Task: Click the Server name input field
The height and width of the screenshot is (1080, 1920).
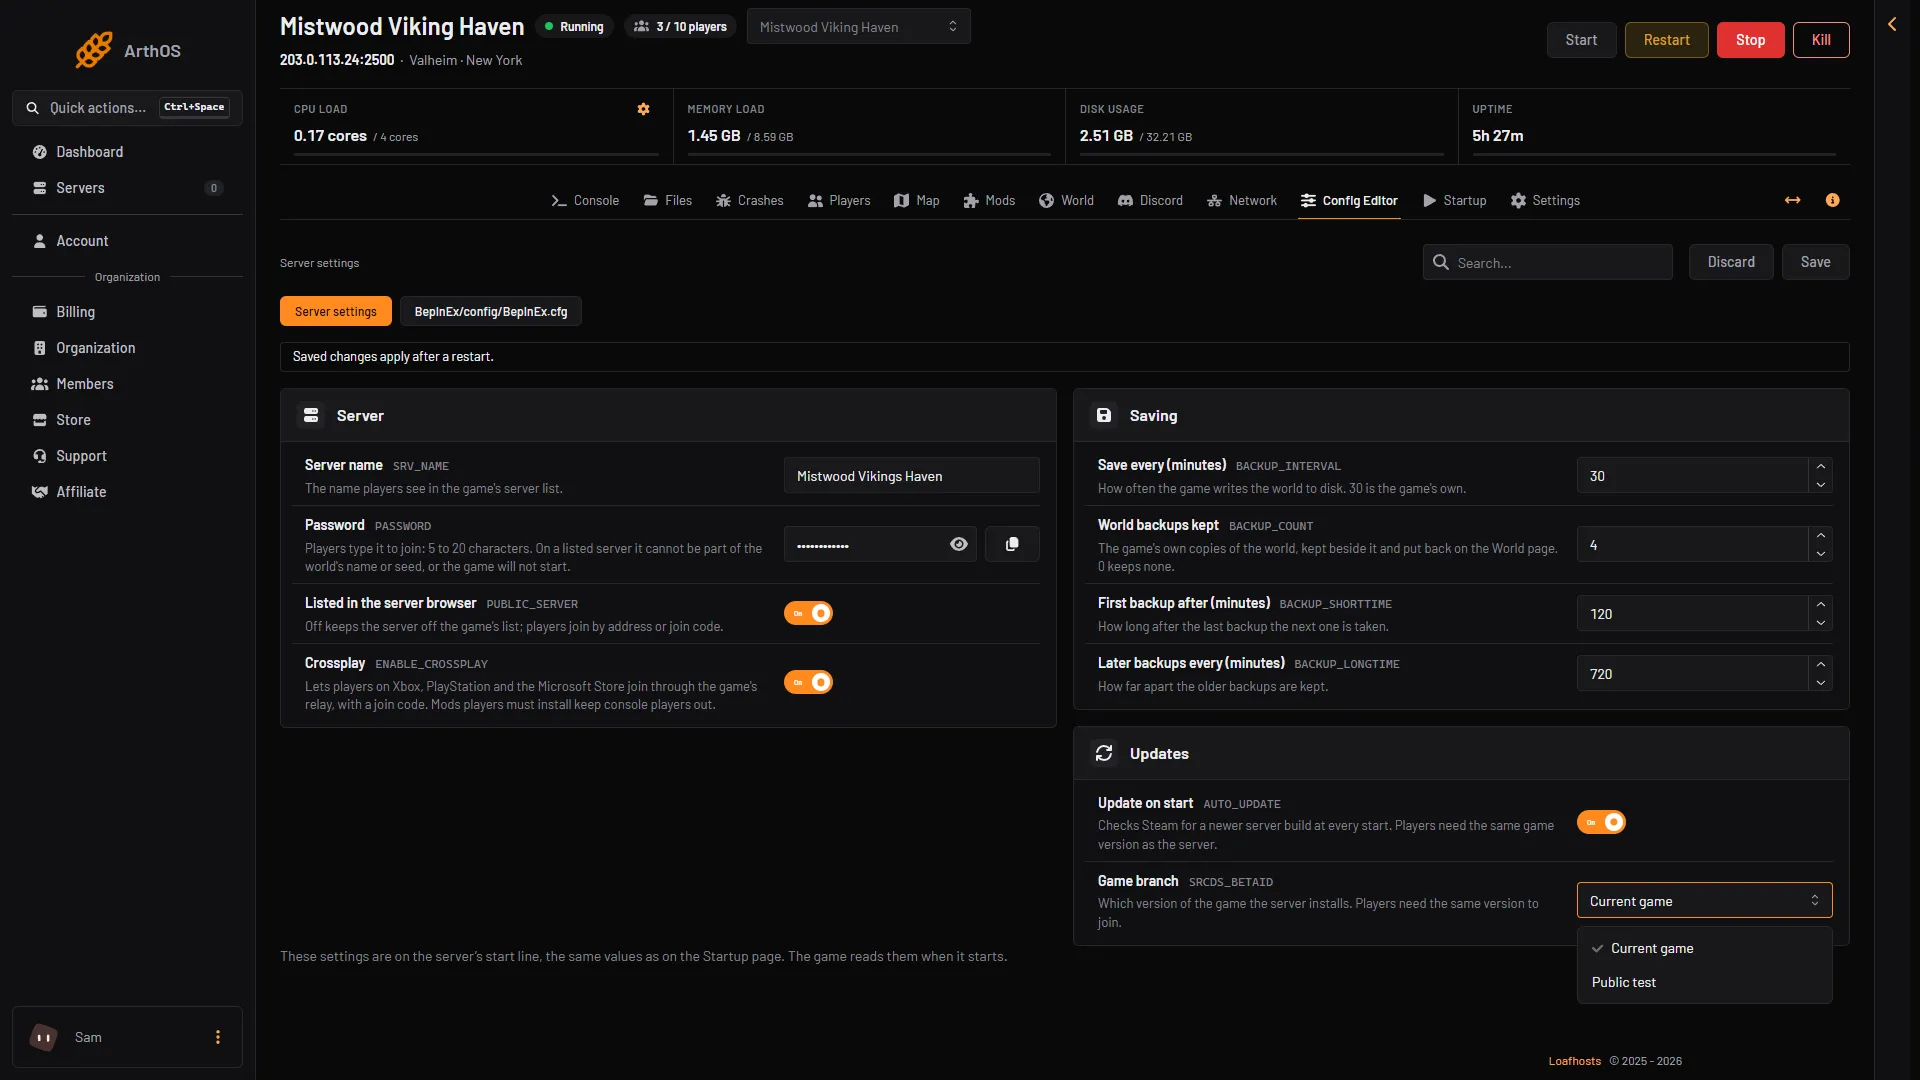Action: 911,476
